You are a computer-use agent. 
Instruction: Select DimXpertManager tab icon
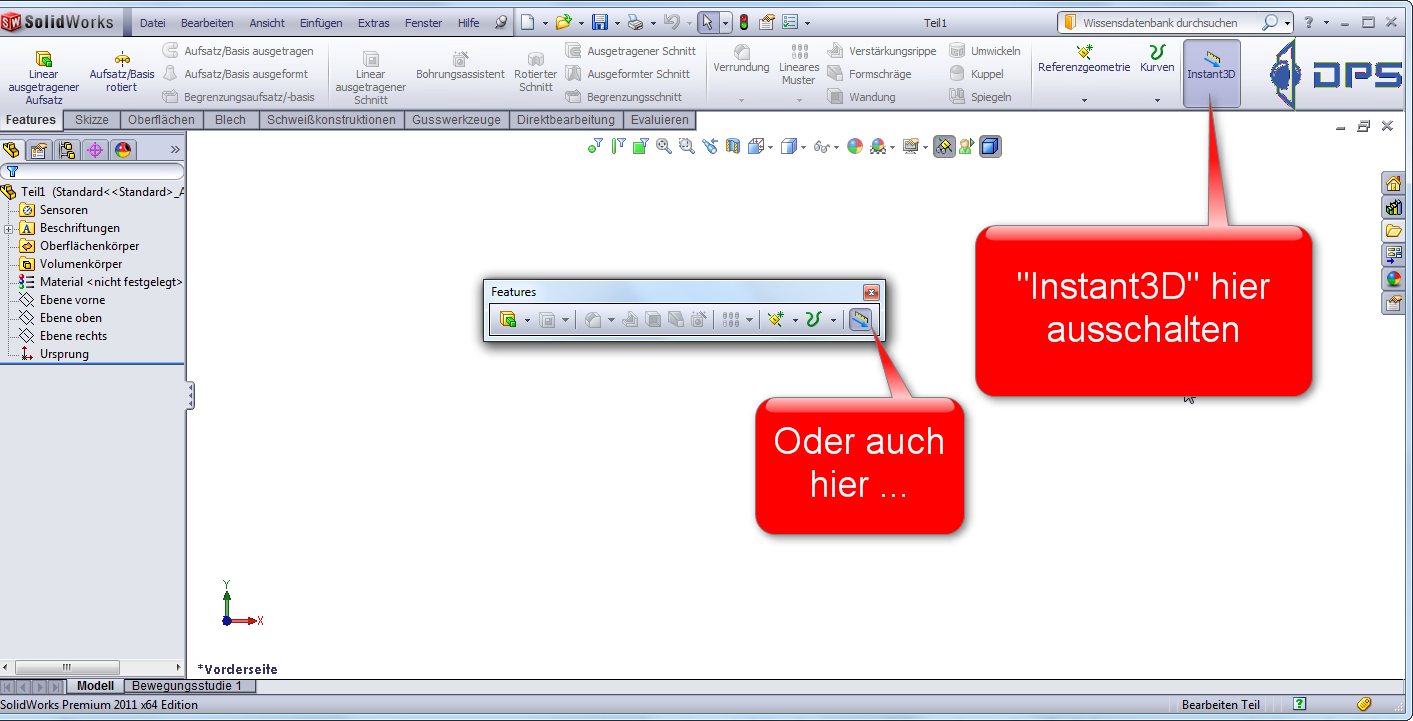click(x=95, y=150)
